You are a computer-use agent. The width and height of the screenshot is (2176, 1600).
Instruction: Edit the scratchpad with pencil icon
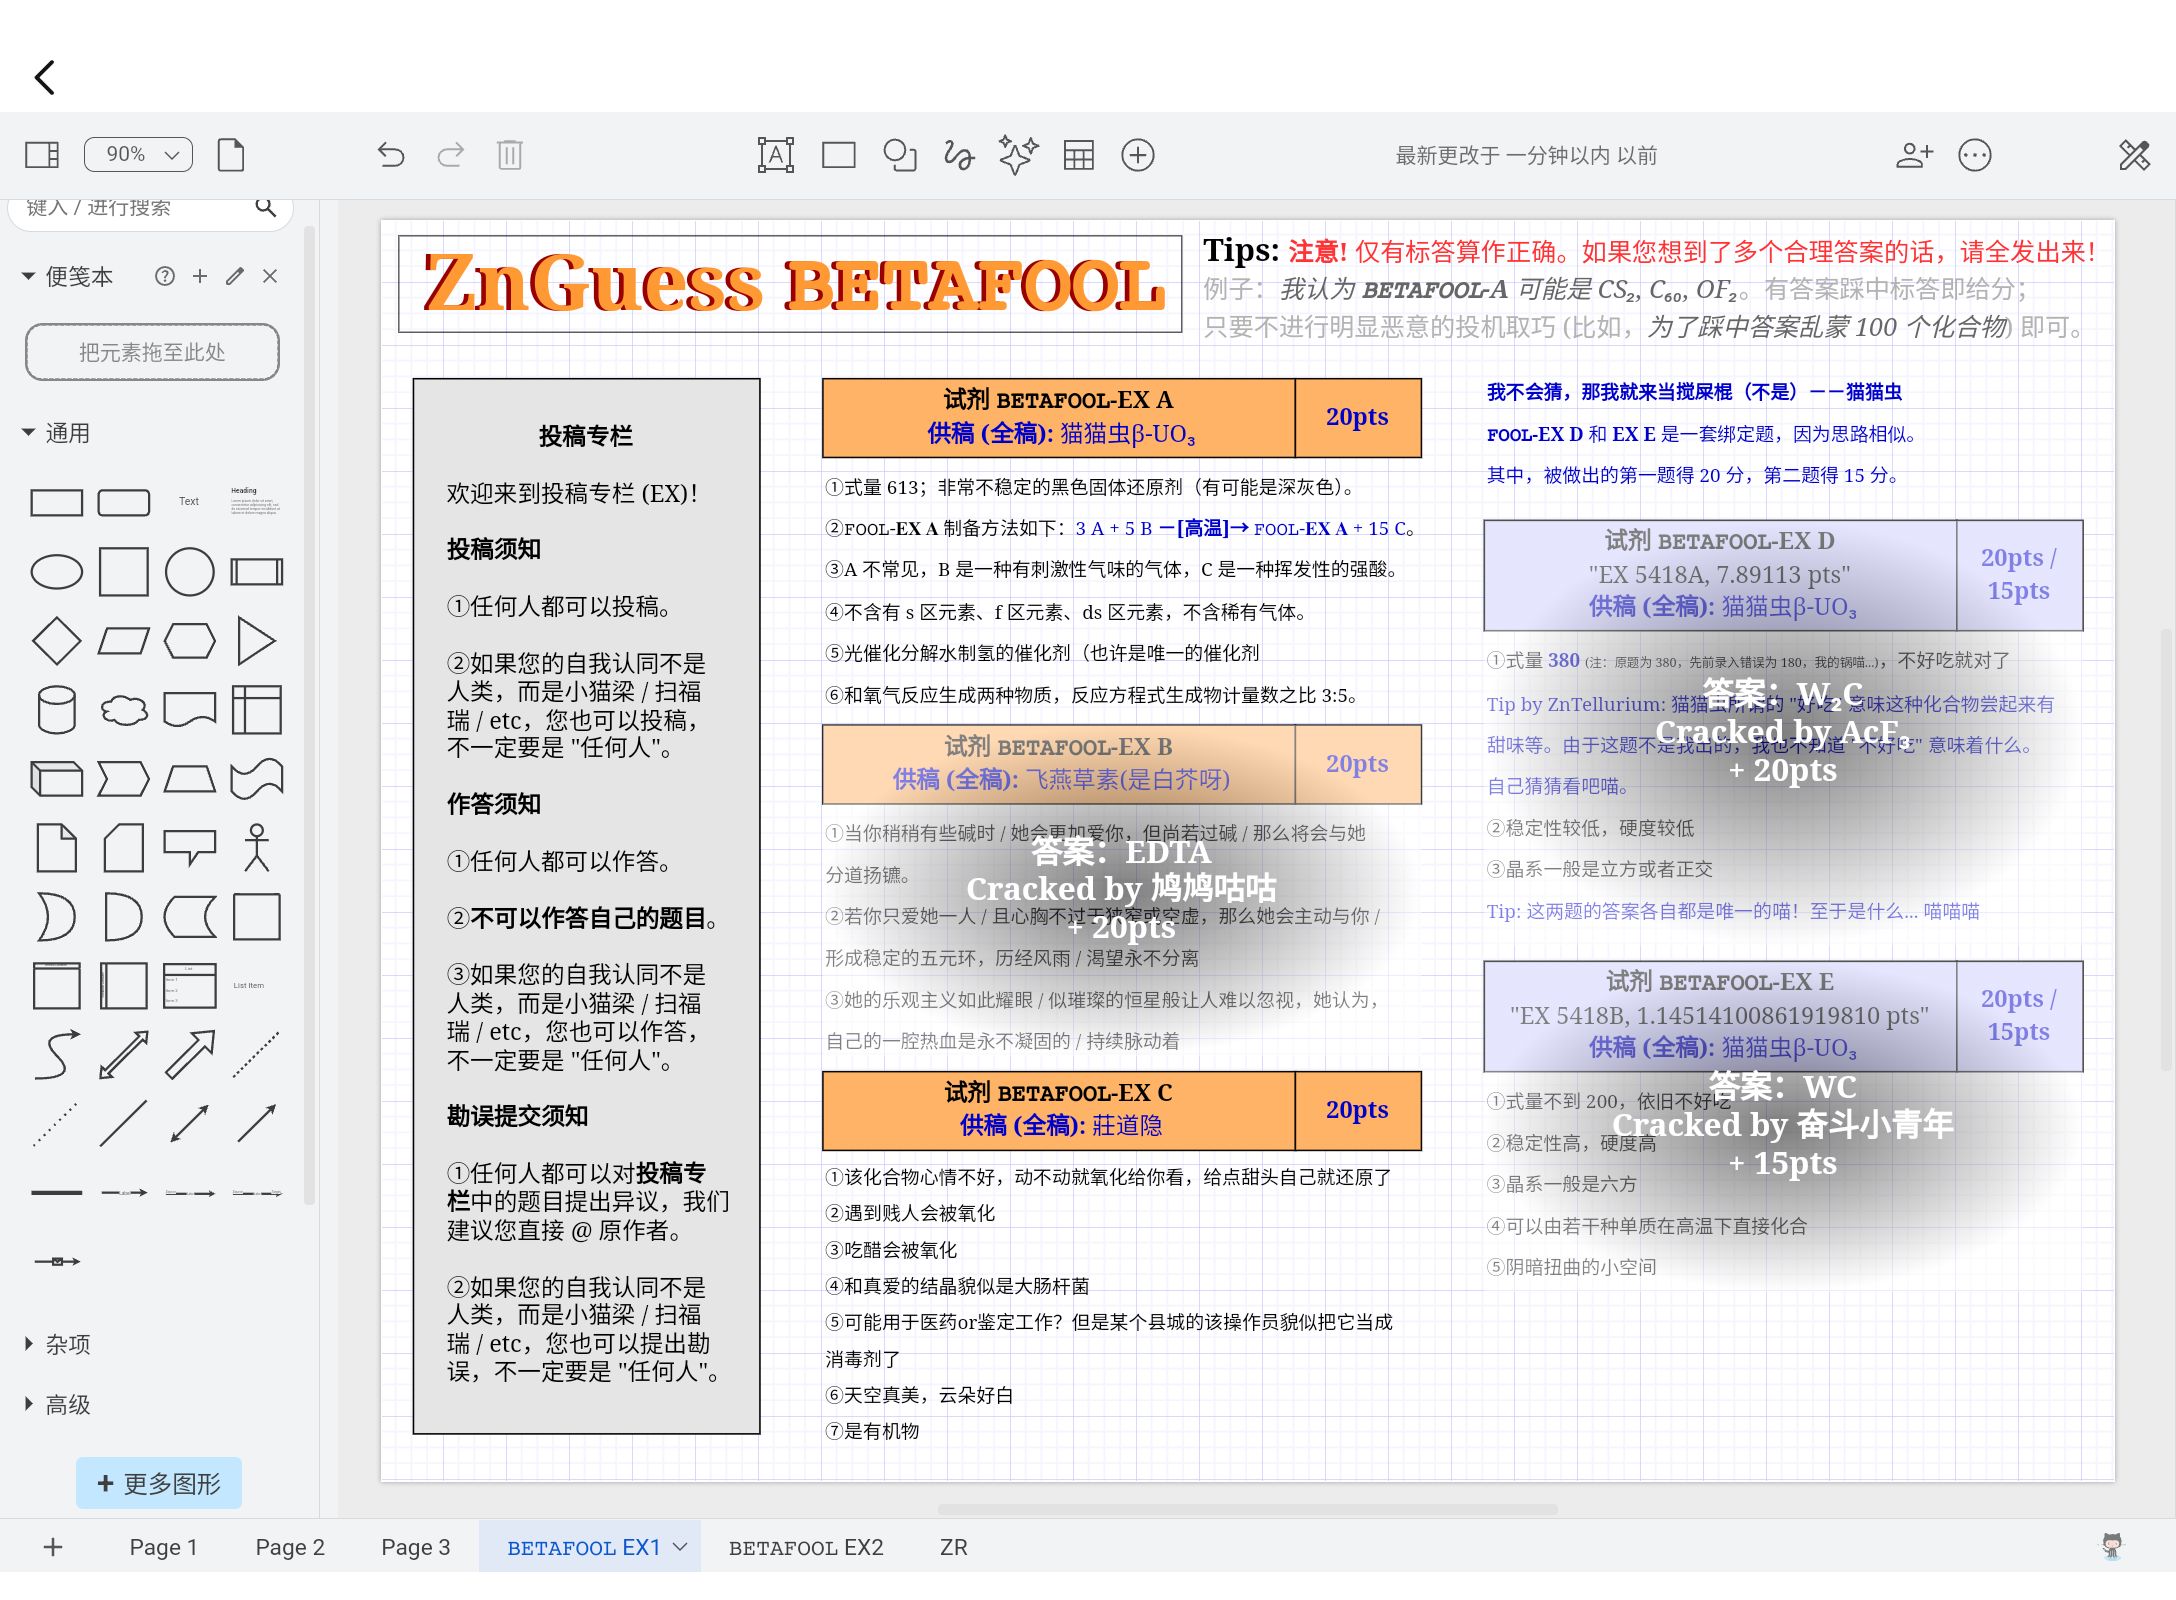(235, 276)
